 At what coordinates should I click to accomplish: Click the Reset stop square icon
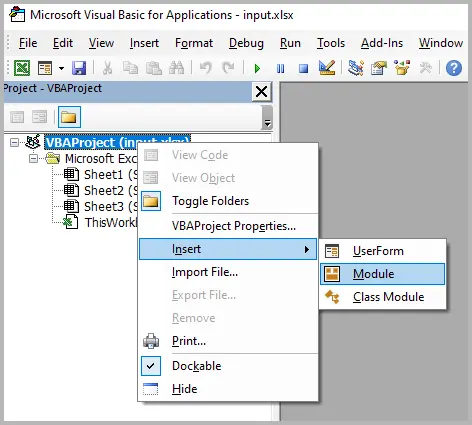pyautogui.click(x=303, y=69)
